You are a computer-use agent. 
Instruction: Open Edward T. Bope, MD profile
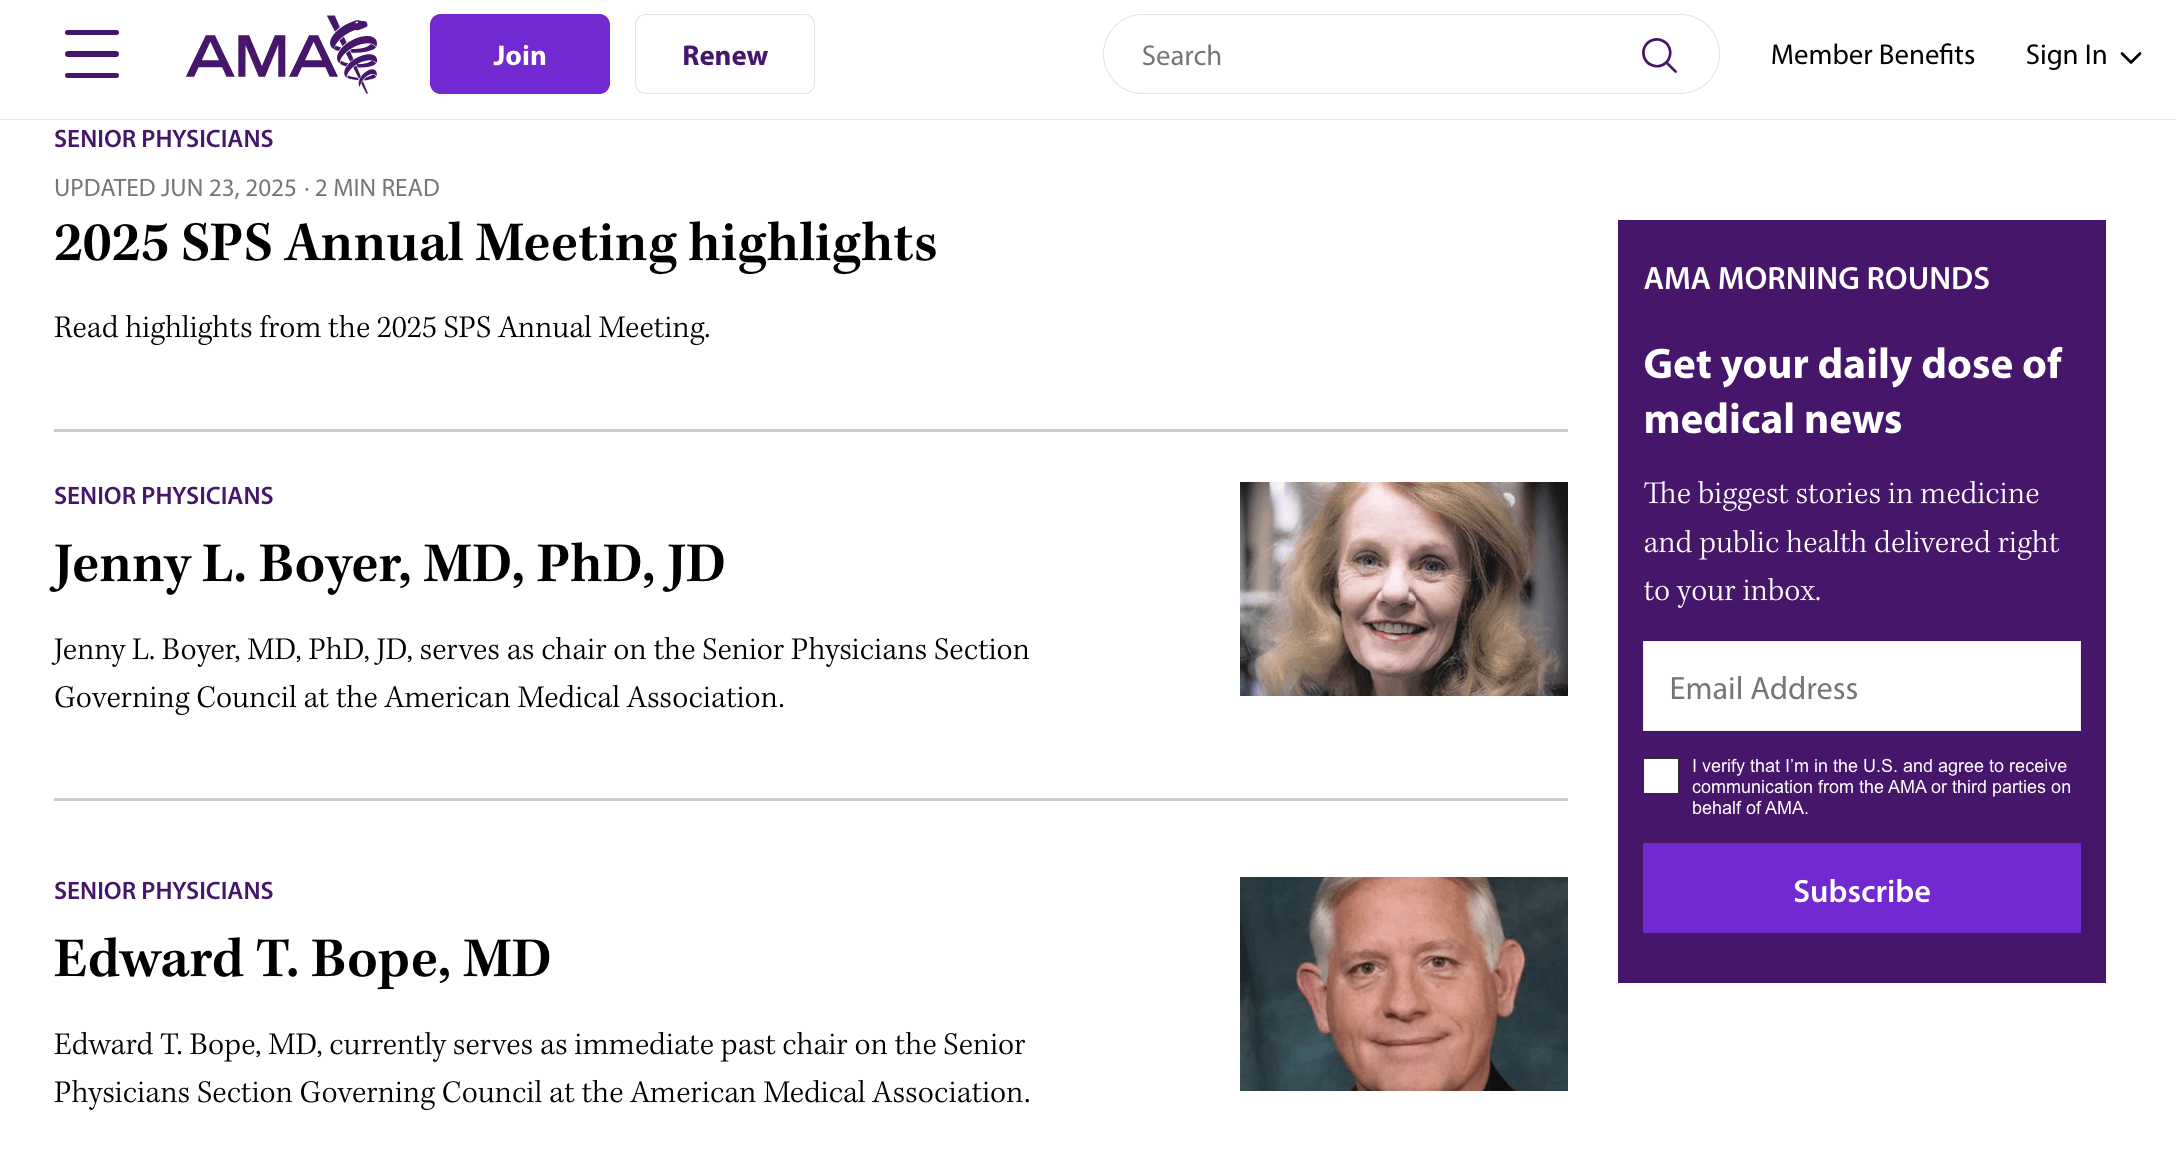click(x=302, y=959)
